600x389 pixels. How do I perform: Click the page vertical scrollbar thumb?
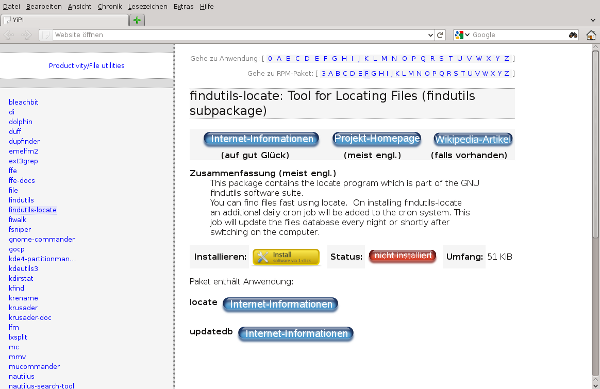pos(595,143)
